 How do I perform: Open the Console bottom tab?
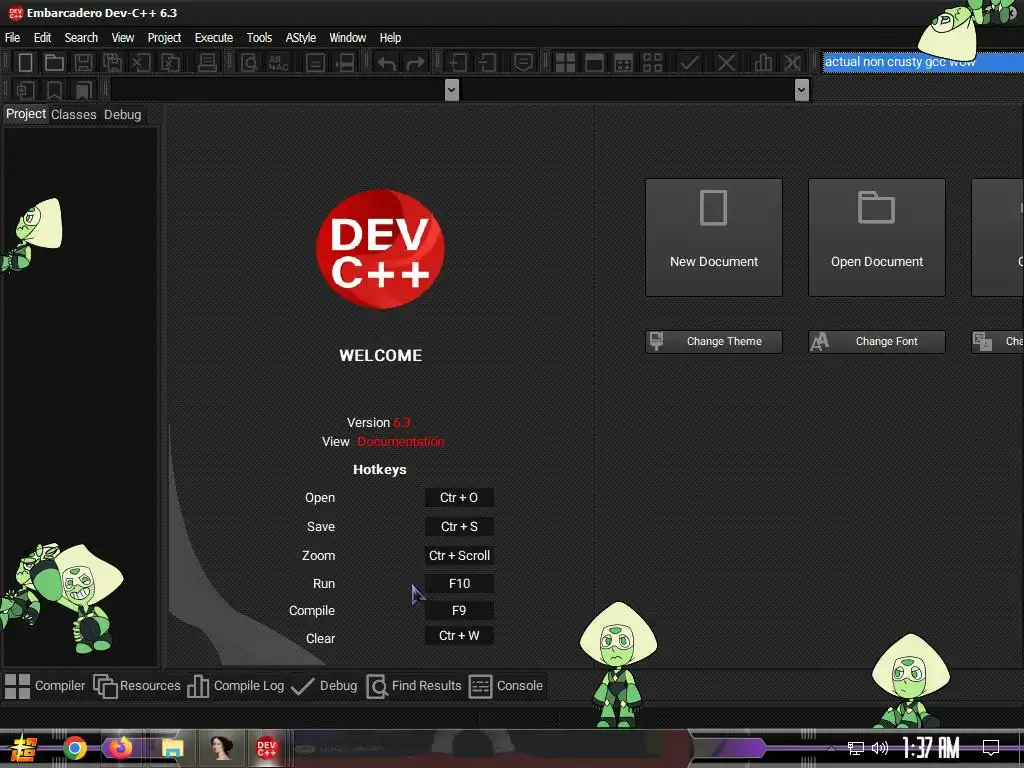coord(506,686)
